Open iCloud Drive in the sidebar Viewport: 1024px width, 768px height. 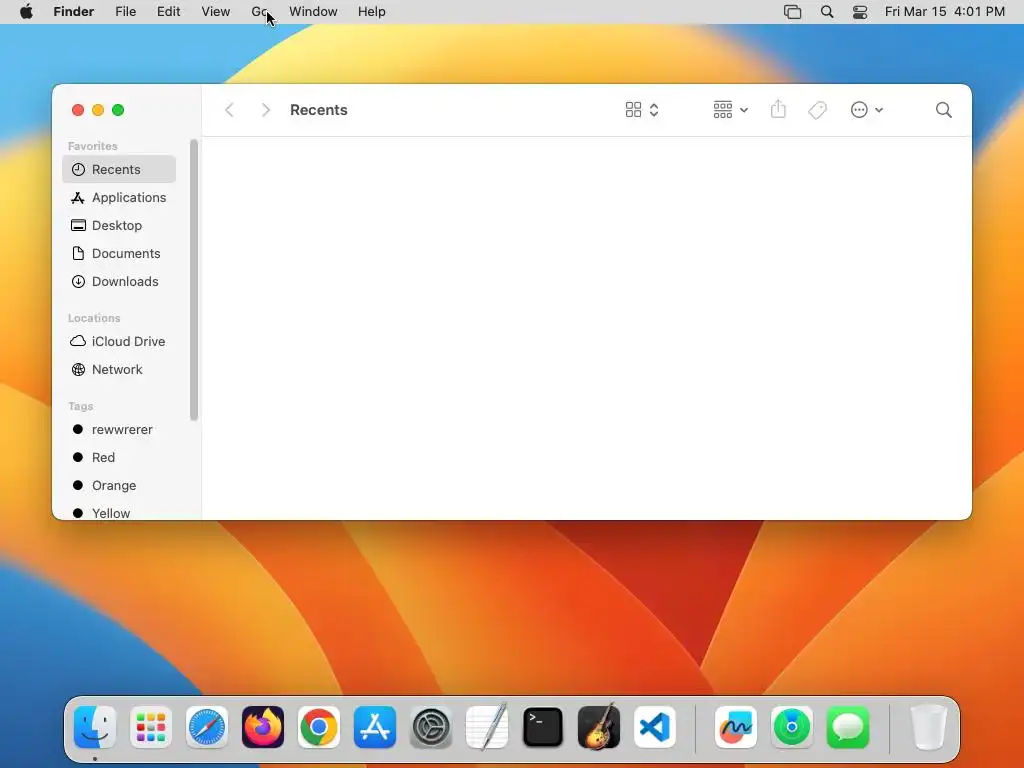click(119, 341)
